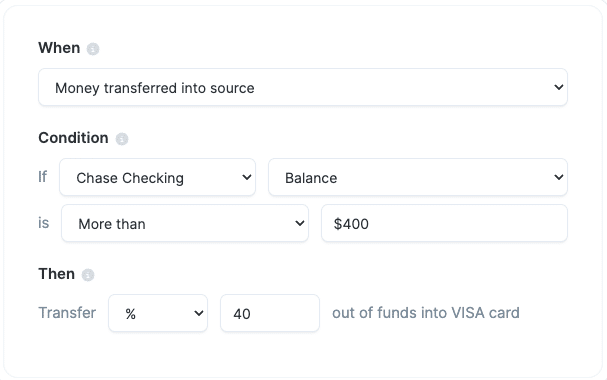Screen dimensions: 607x380
Task: Open the % transfer type dropdown
Action: click(x=158, y=313)
